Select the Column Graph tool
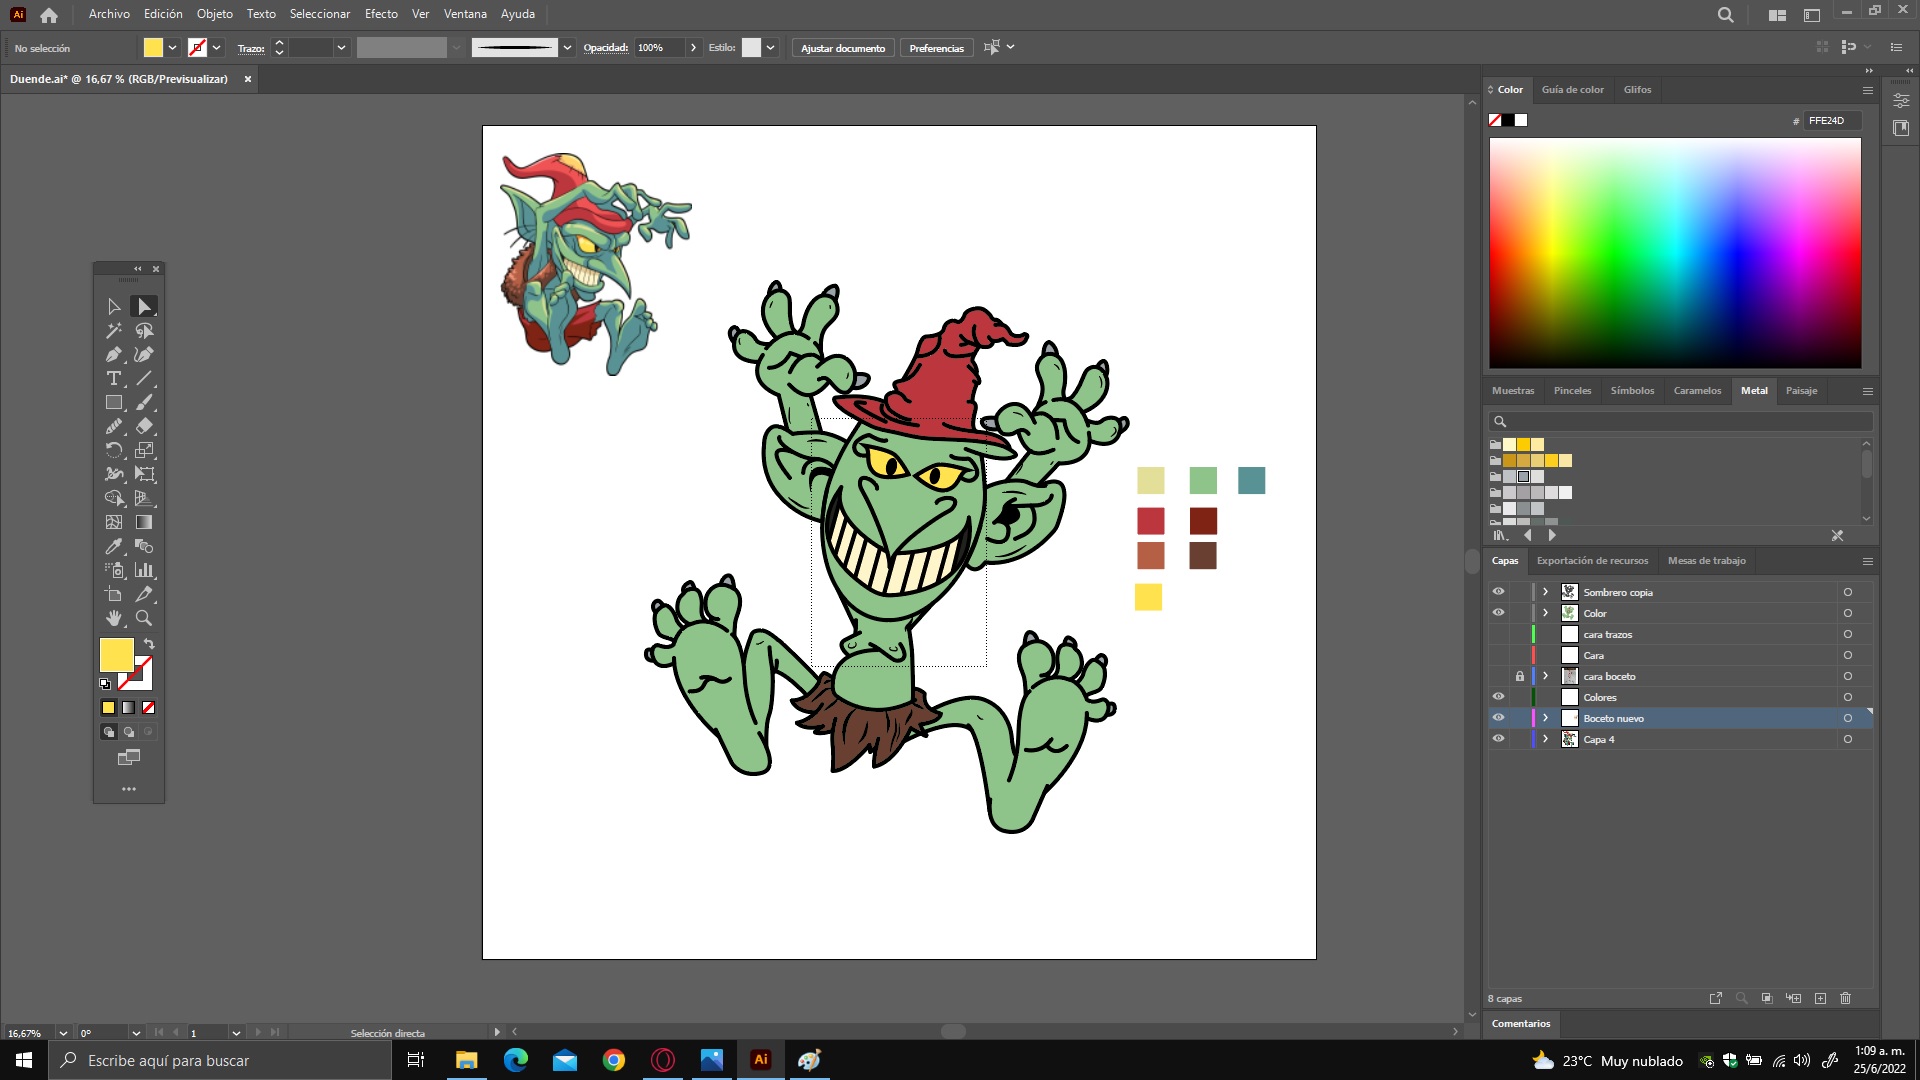 click(x=144, y=570)
